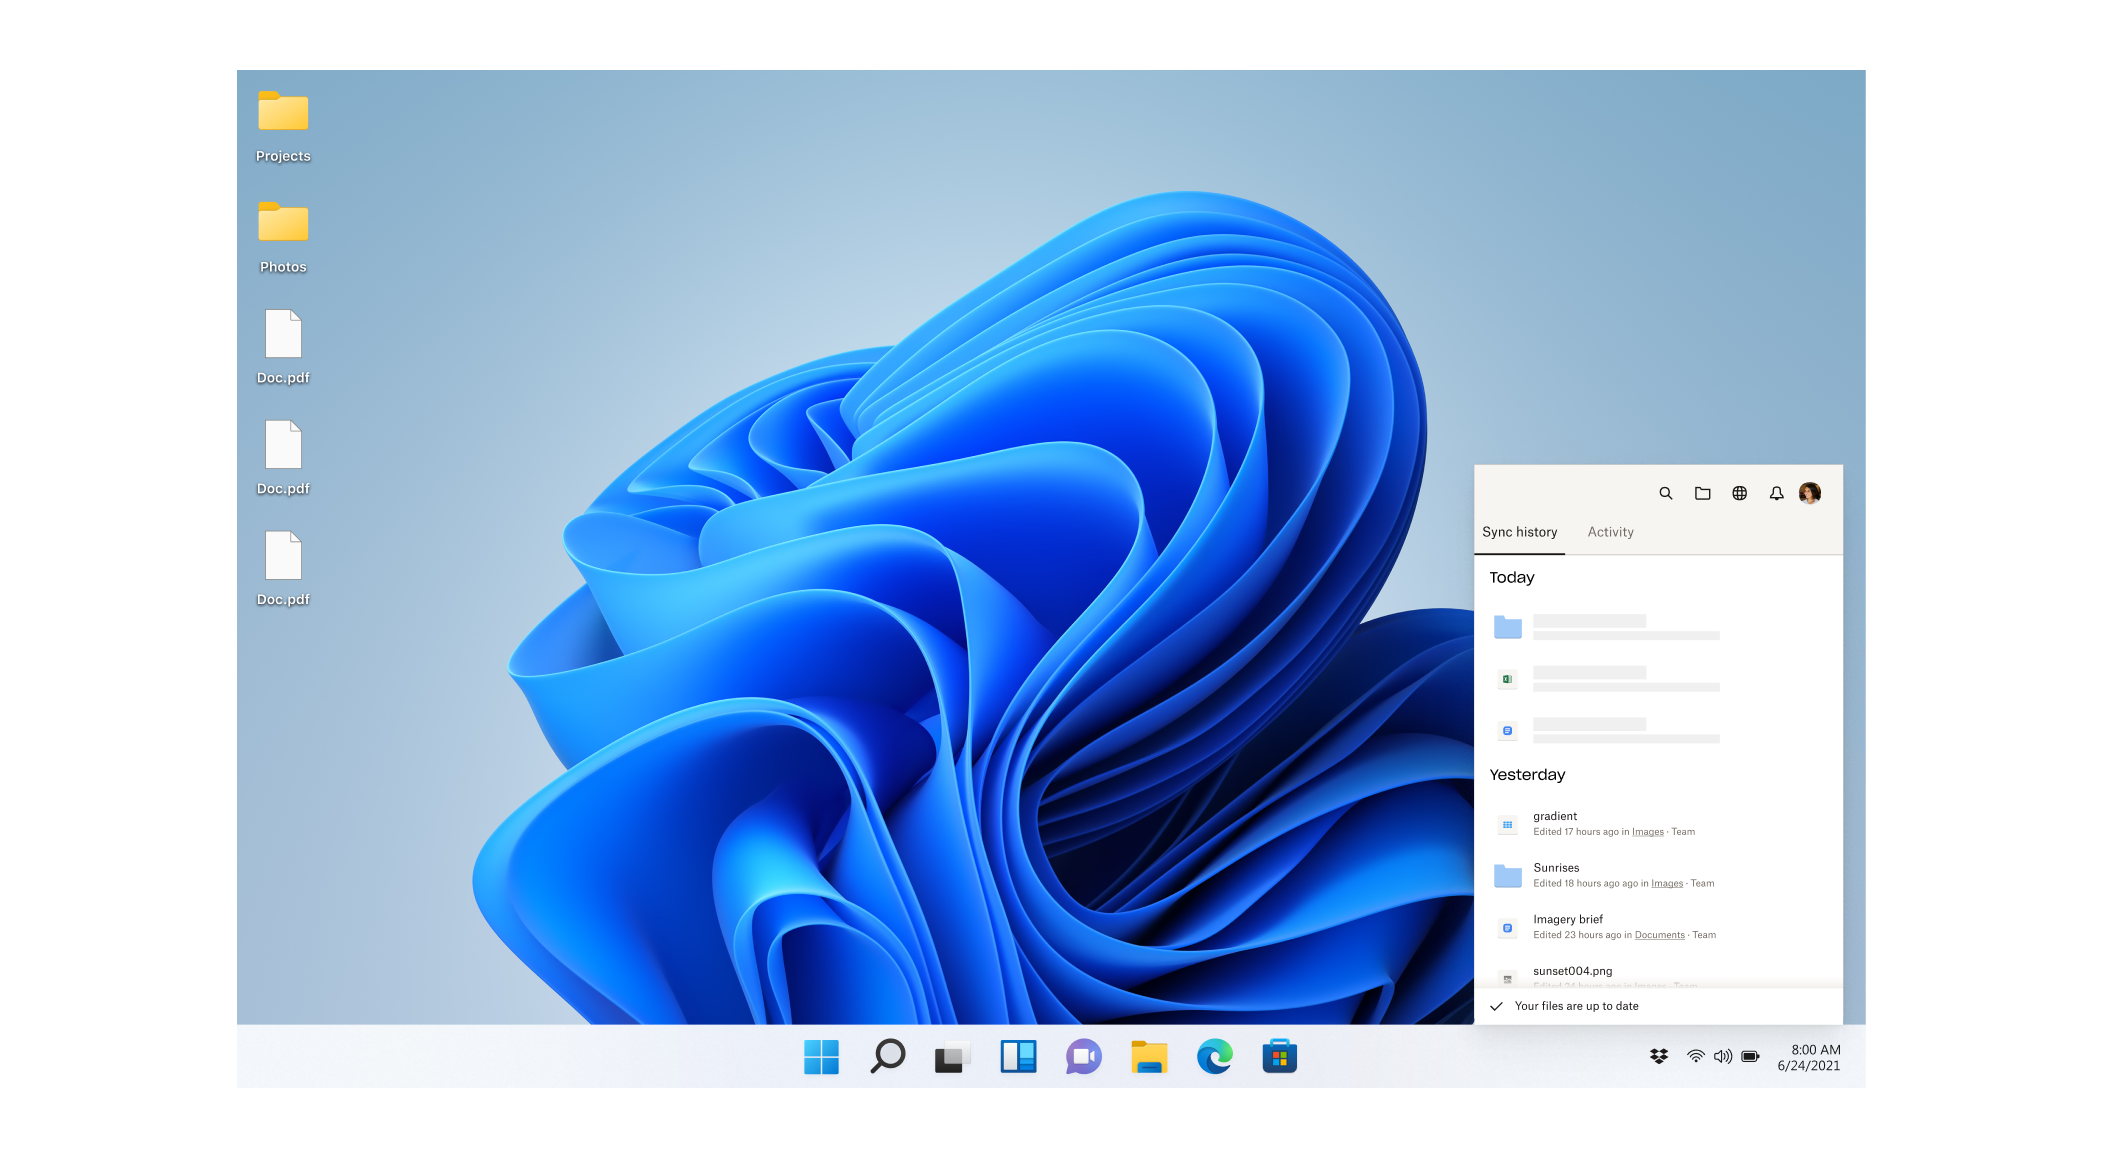
Task: Open the Documents link under Imagery brief
Action: point(1658,935)
